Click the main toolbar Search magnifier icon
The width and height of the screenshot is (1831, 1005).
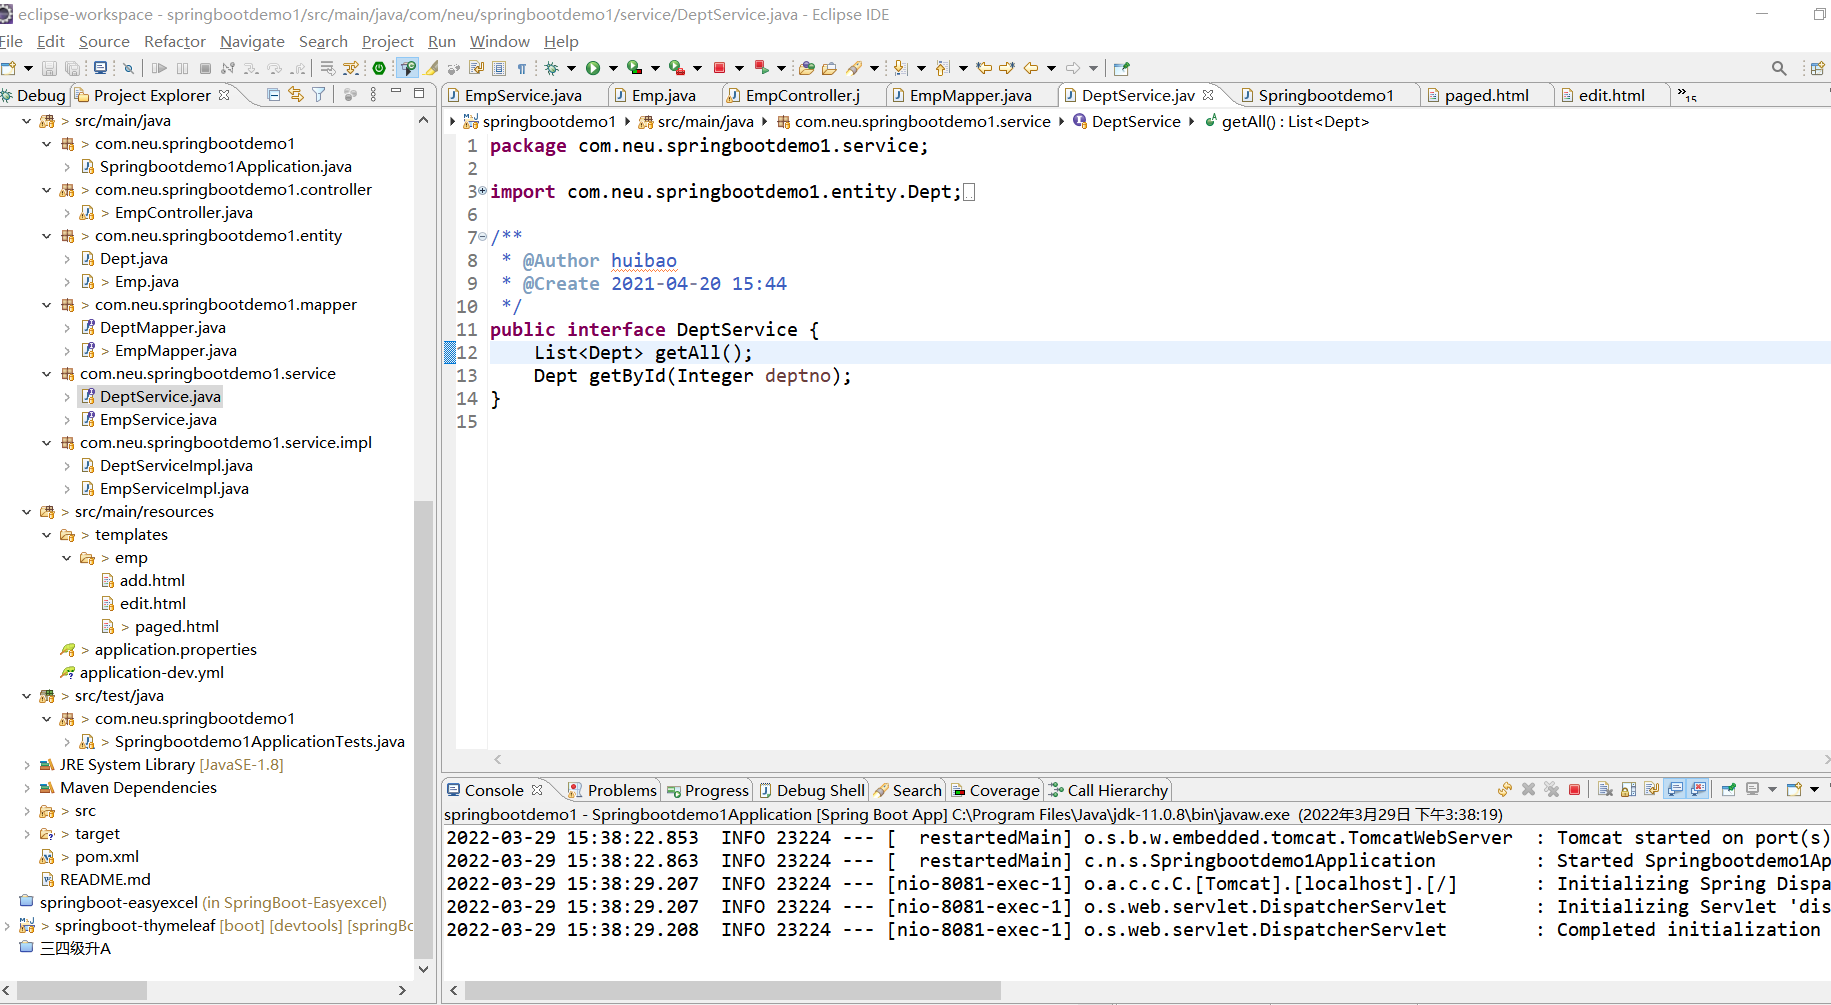[1779, 68]
